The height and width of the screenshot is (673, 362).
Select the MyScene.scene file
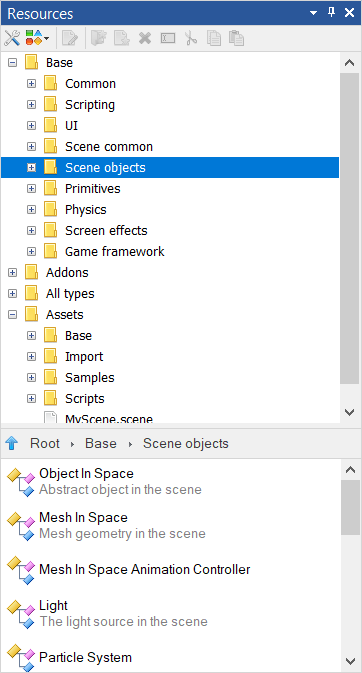[109, 418]
